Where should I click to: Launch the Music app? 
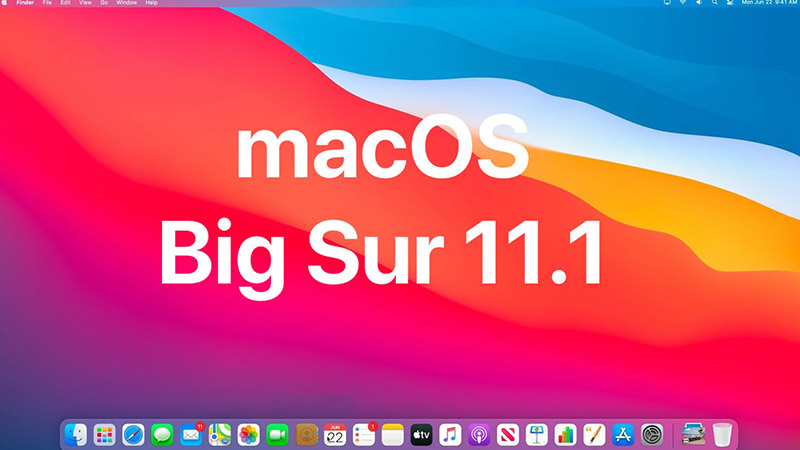[x=450, y=435]
